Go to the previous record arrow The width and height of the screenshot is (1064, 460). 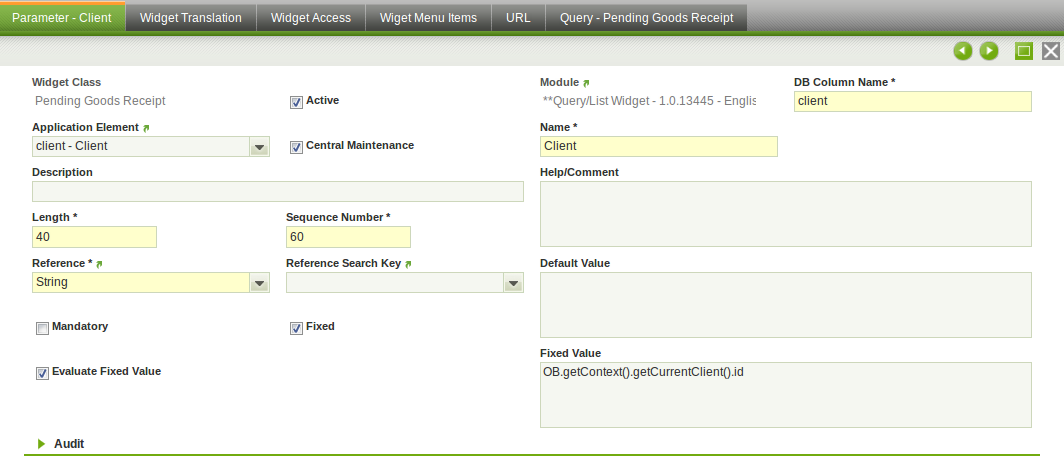click(963, 51)
